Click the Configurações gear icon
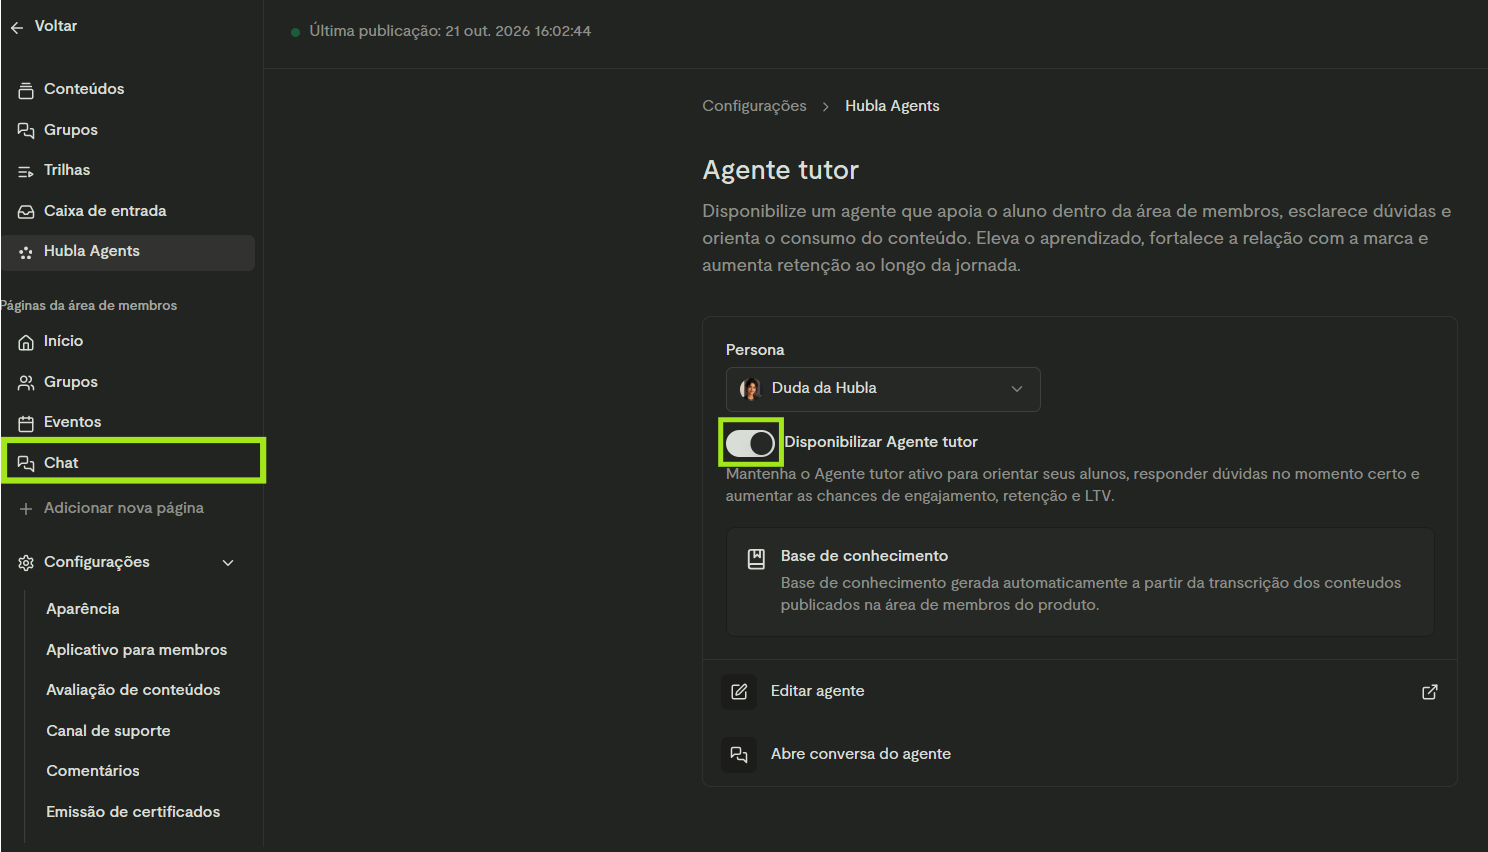This screenshot has width=1488, height=852. click(26, 563)
